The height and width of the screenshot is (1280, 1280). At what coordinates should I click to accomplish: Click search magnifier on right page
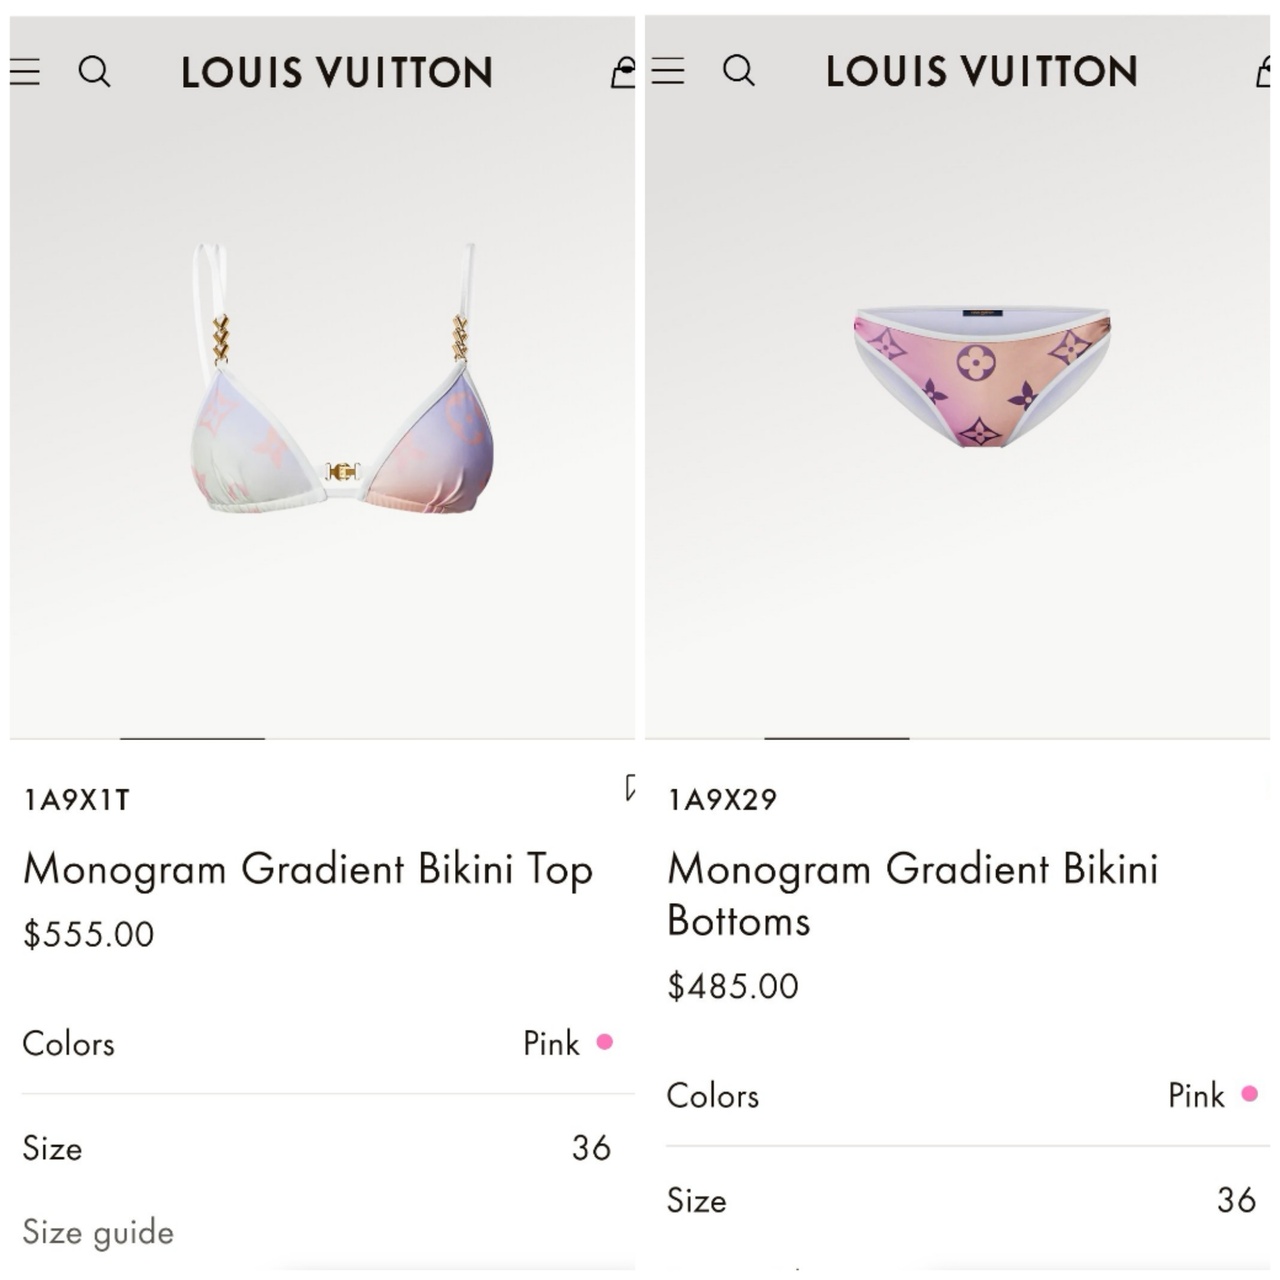coord(738,71)
